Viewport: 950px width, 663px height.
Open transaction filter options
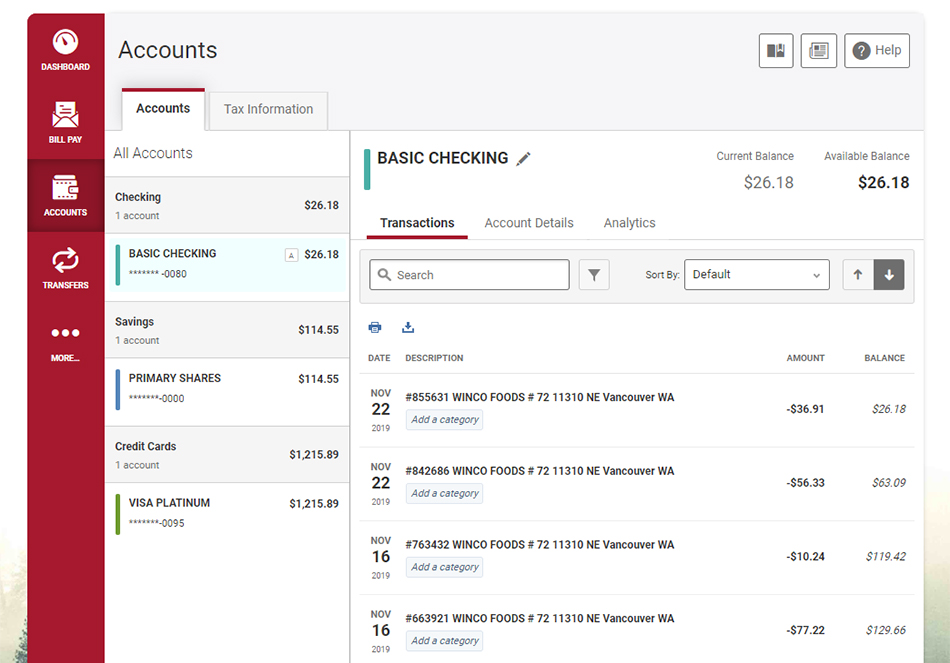pyautogui.click(x=594, y=275)
